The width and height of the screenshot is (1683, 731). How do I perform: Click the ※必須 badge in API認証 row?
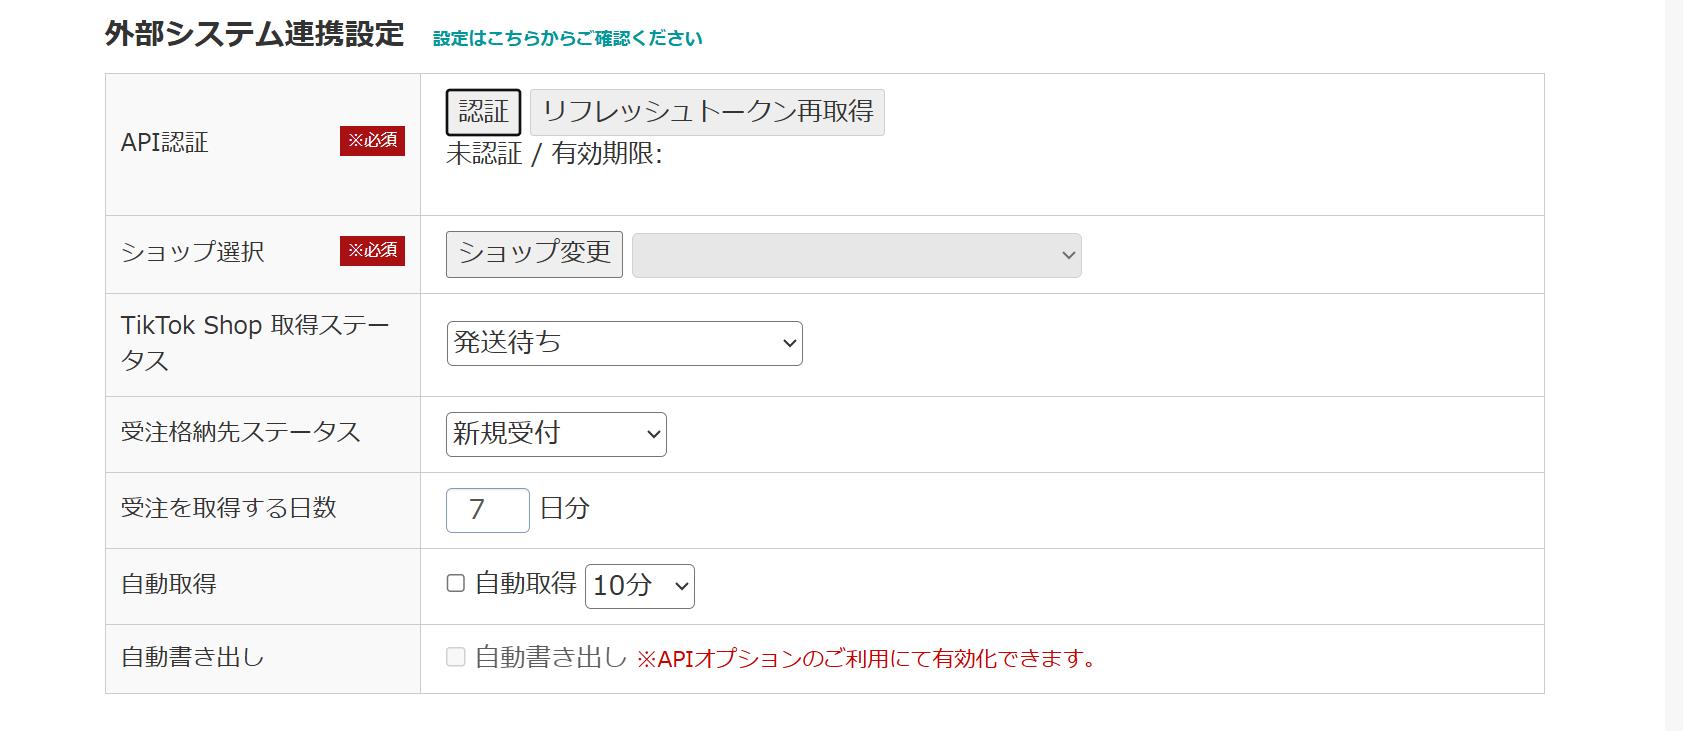[372, 141]
